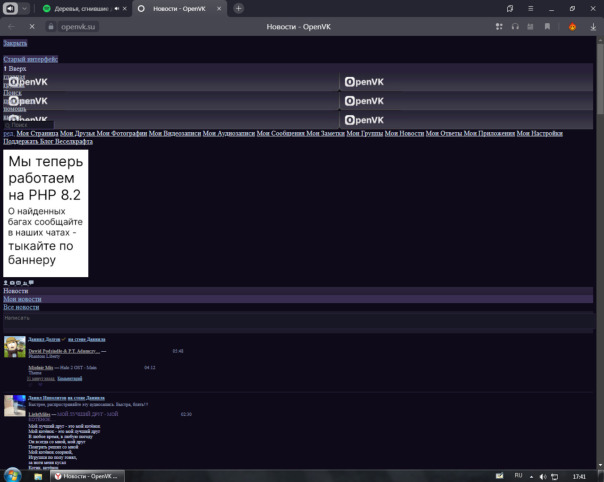
Task: Open the Windows Start menu orb
Action: point(12,475)
